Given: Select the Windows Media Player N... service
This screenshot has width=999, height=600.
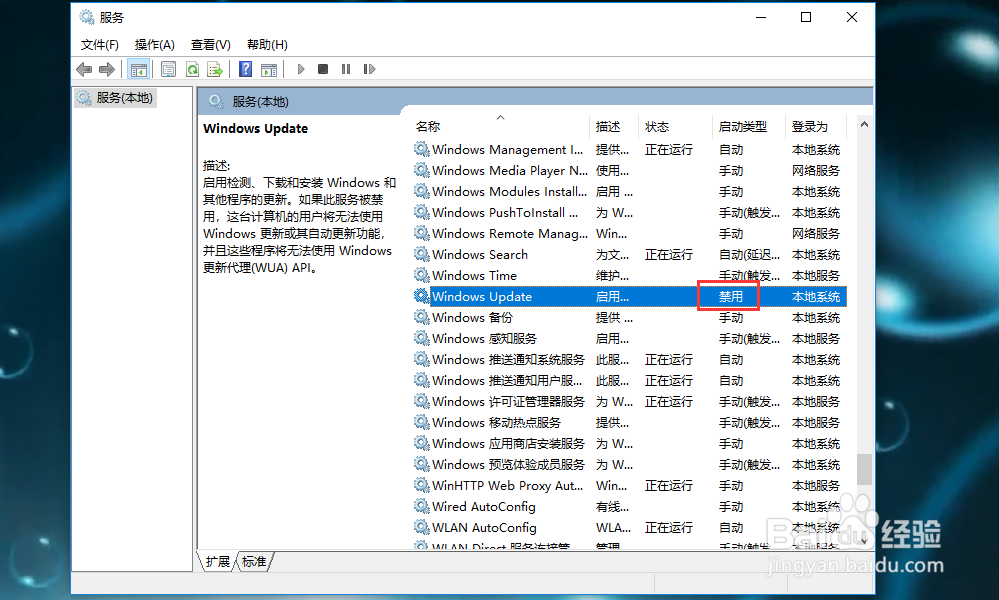Looking at the screenshot, I should (x=629, y=171).
